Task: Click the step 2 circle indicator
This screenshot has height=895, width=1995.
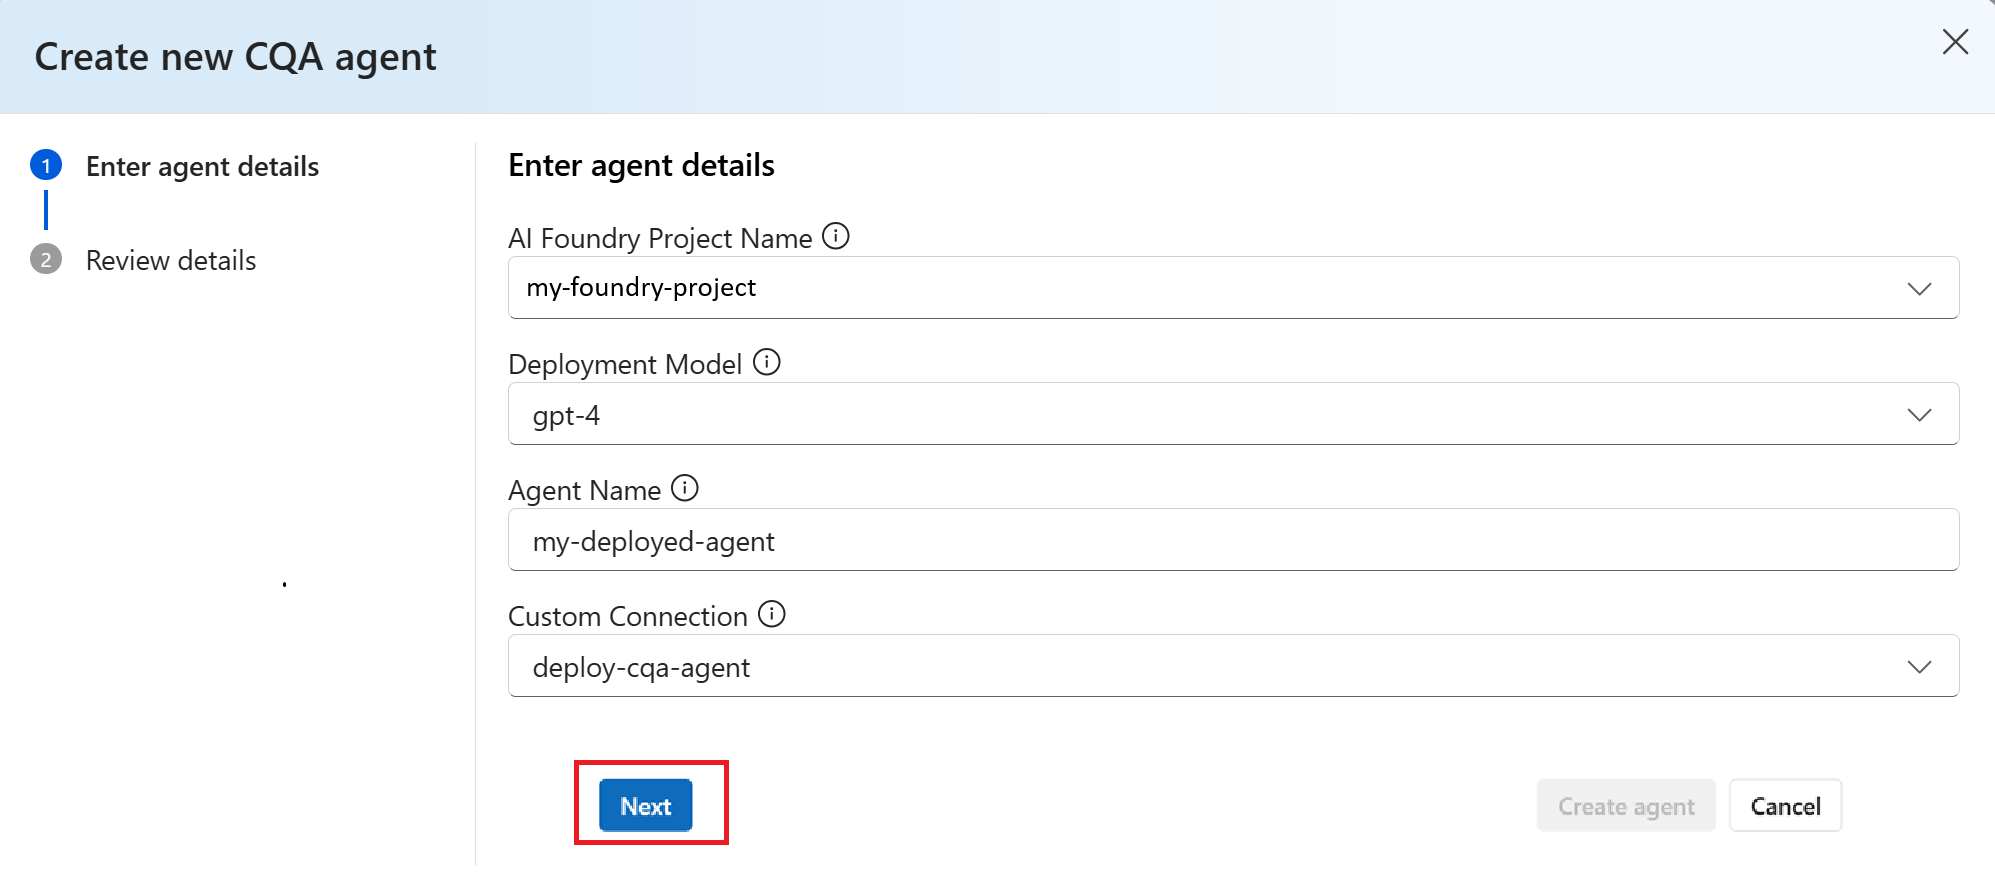Action: point(46,259)
